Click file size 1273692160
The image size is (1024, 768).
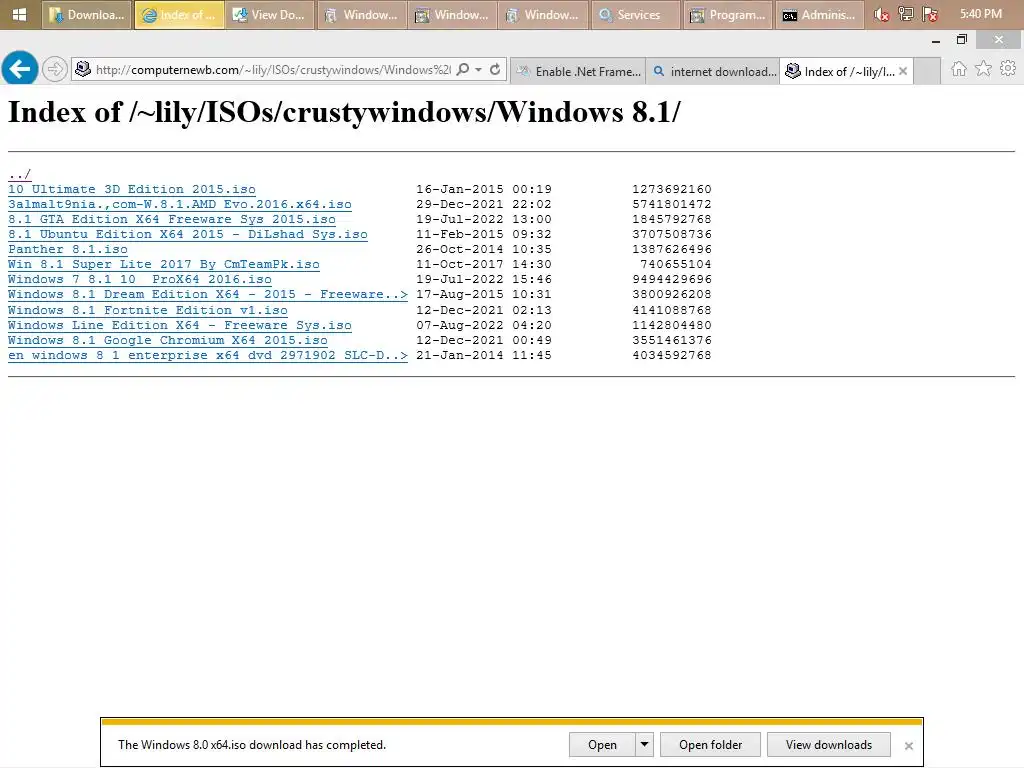pos(671,189)
